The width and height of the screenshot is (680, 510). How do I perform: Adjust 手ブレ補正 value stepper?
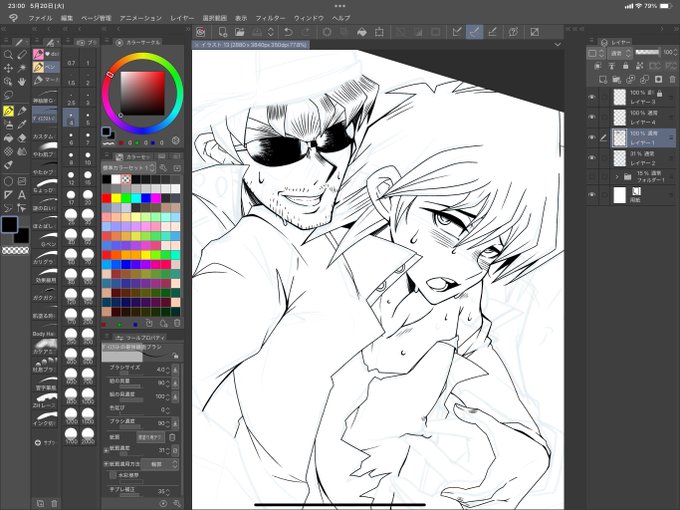coord(167,491)
